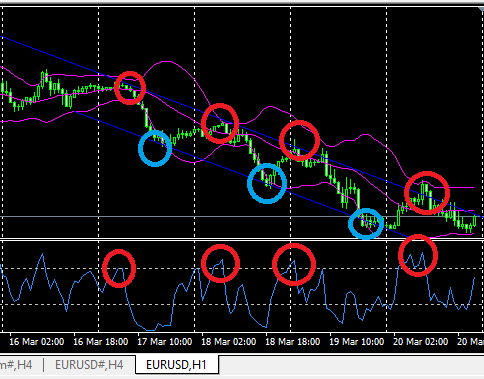The height and width of the screenshot is (379, 484).
Task: Select the 16 Mar 02:00 time label
Action: [37, 342]
